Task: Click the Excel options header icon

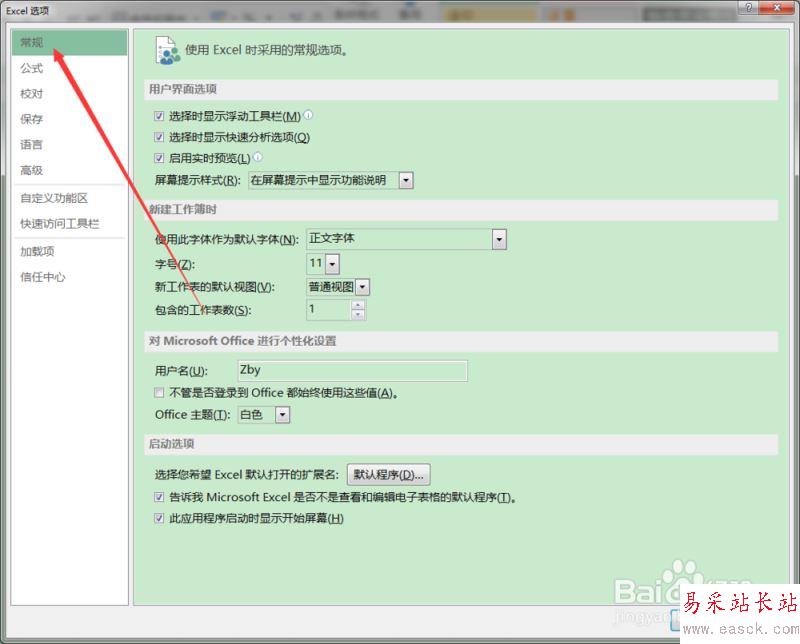Action: click(x=167, y=51)
